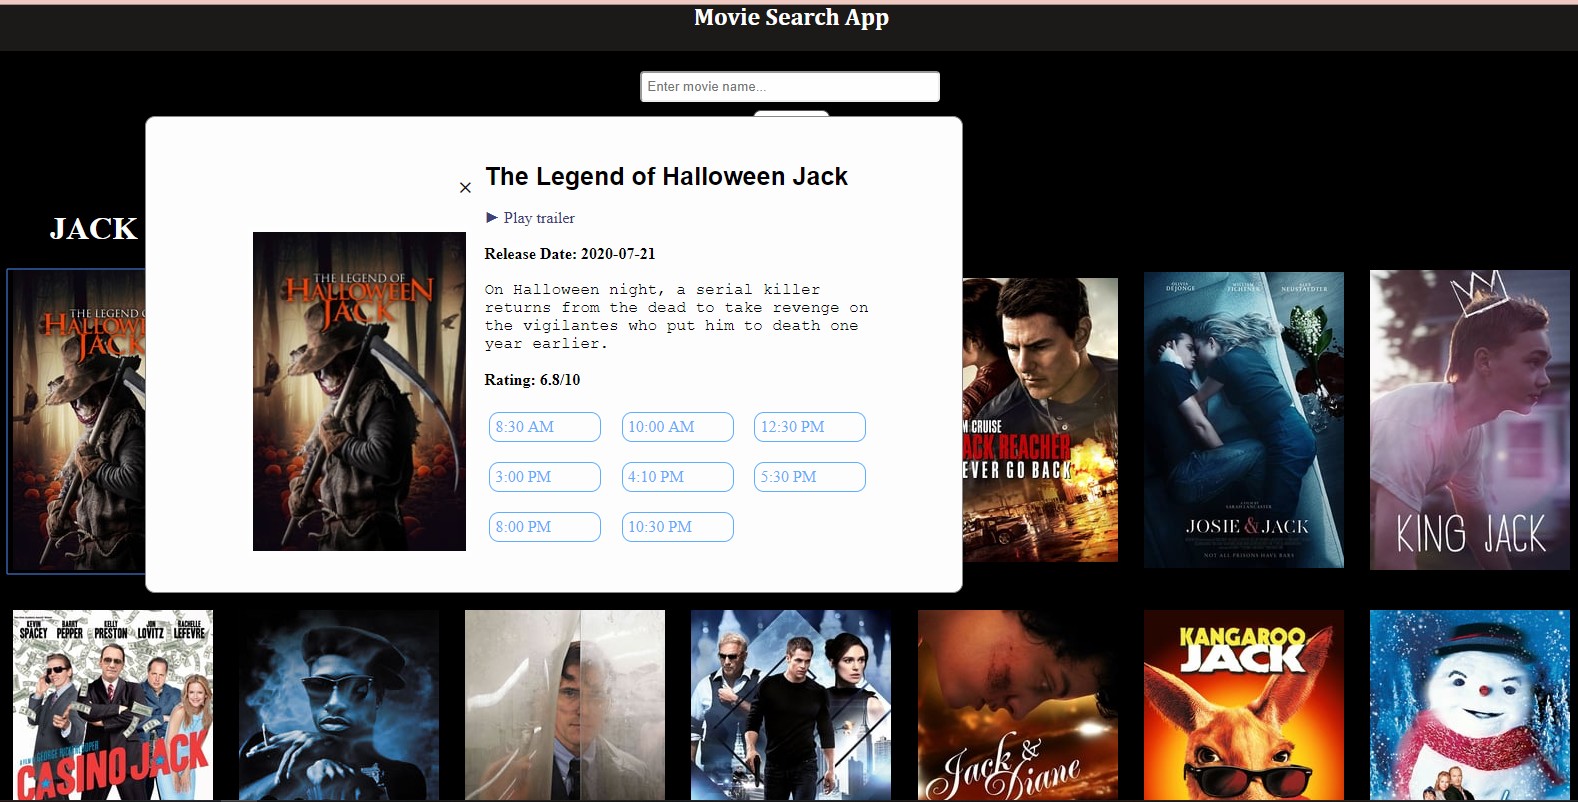Image resolution: width=1578 pixels, height=802 pixels.
Task: Open the Kangaroo Jack movie poster
Action: 1244,705
